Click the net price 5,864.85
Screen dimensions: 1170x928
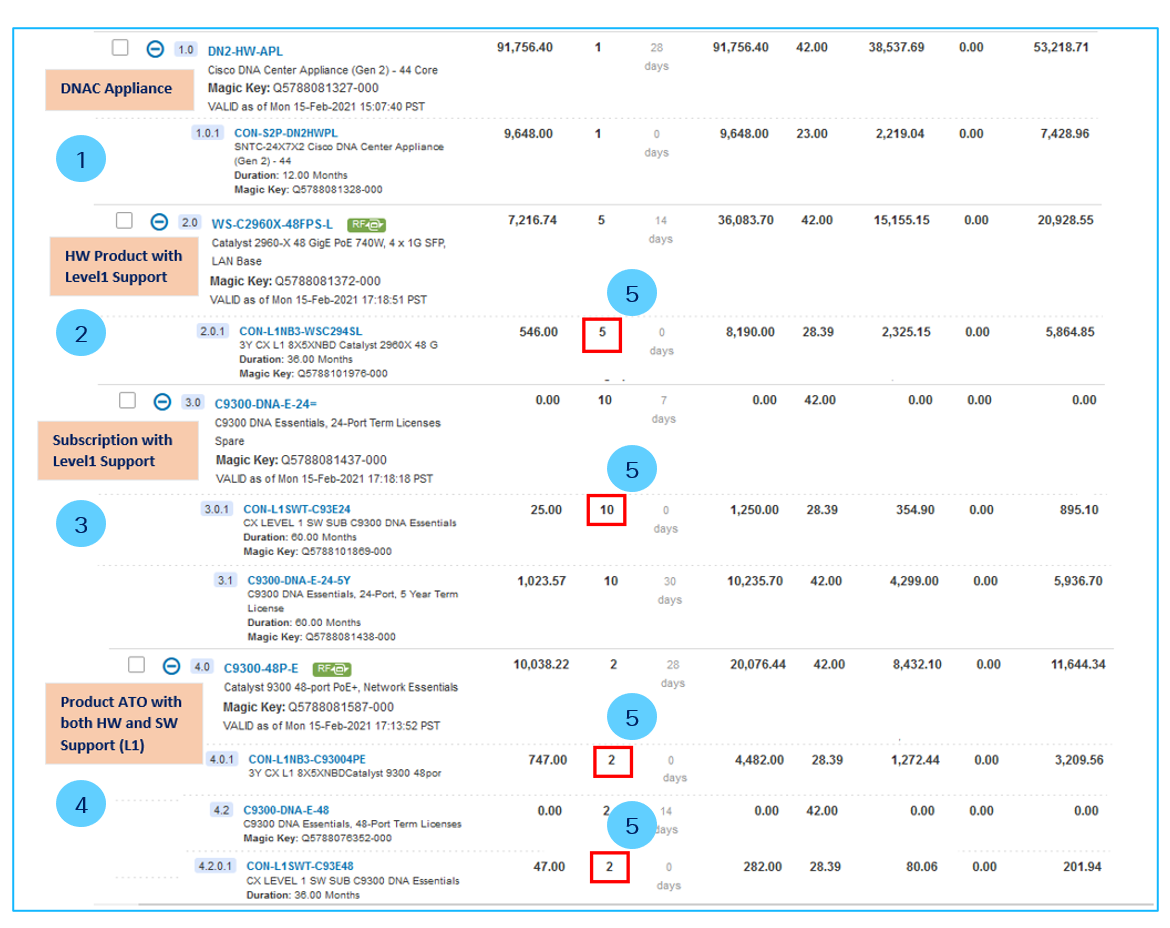tap(1070, 332)
